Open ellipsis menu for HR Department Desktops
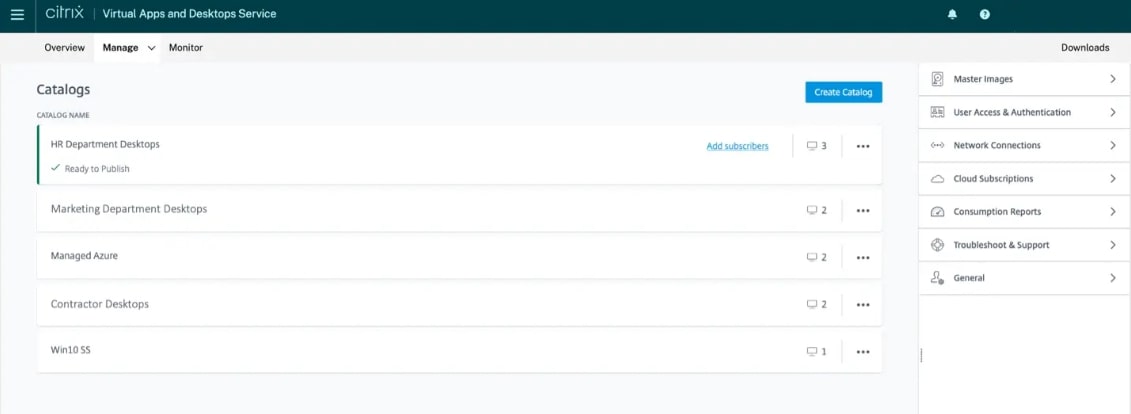The height and width of the screenshot is (414, 1131). (863, 146)
